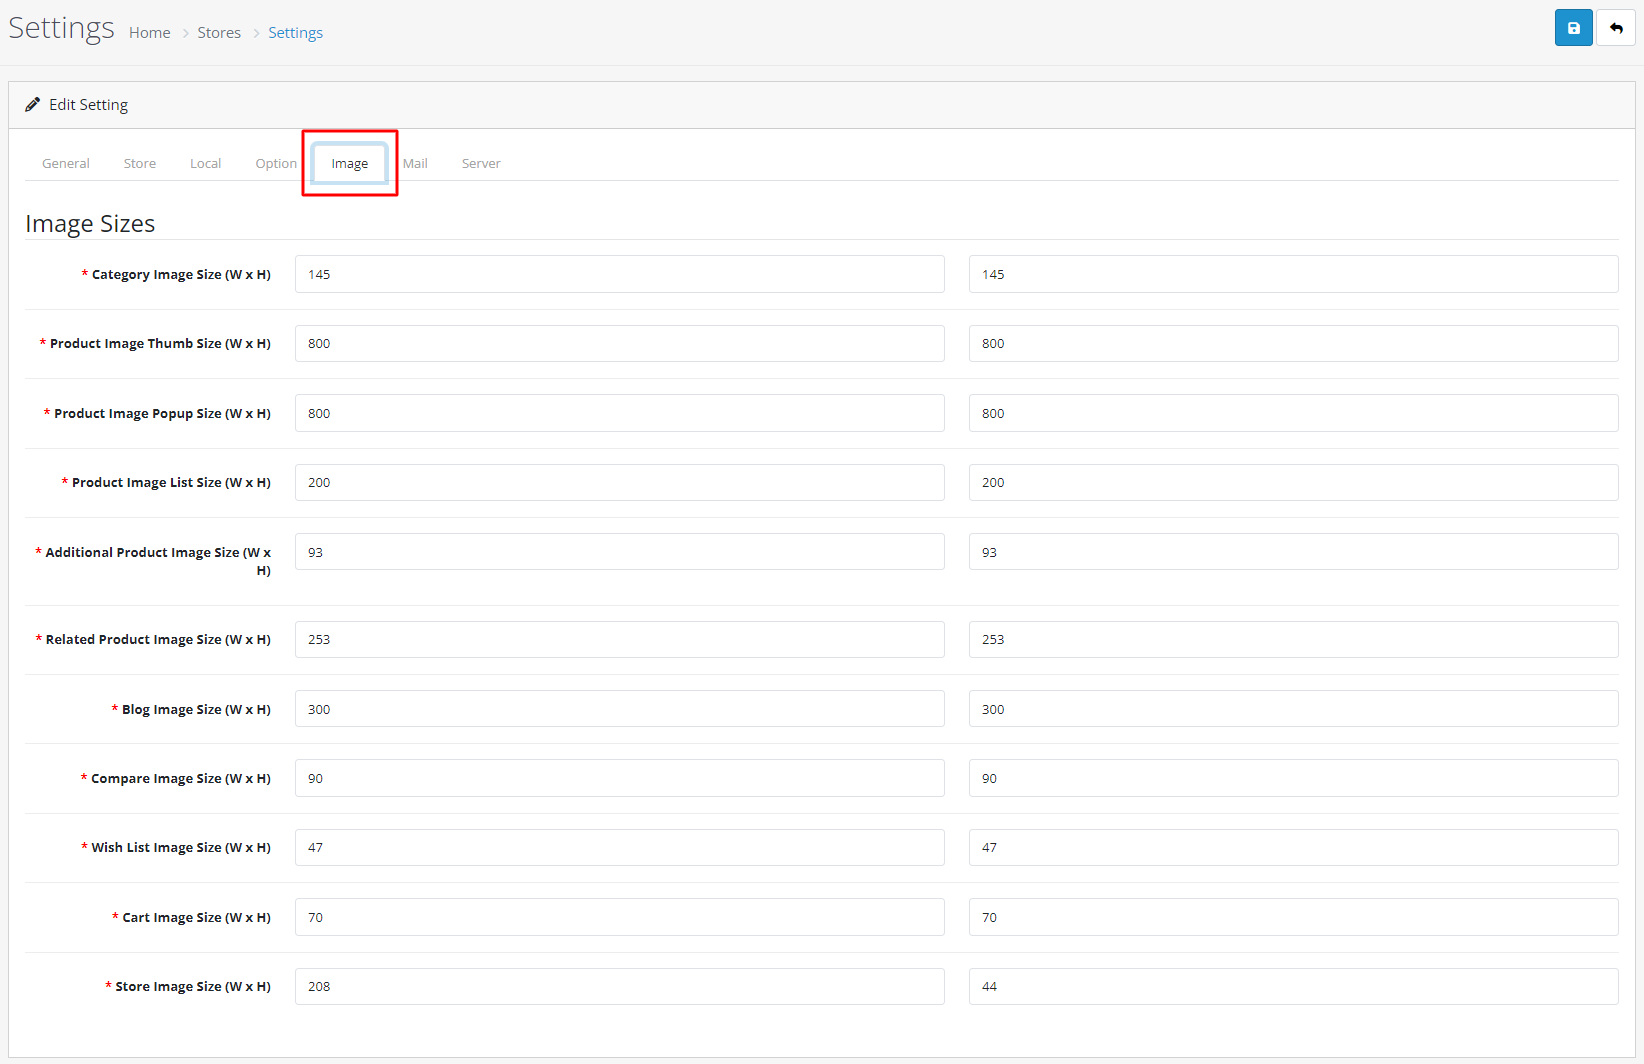
Task: Switch to the General tab
Action: 66,163
